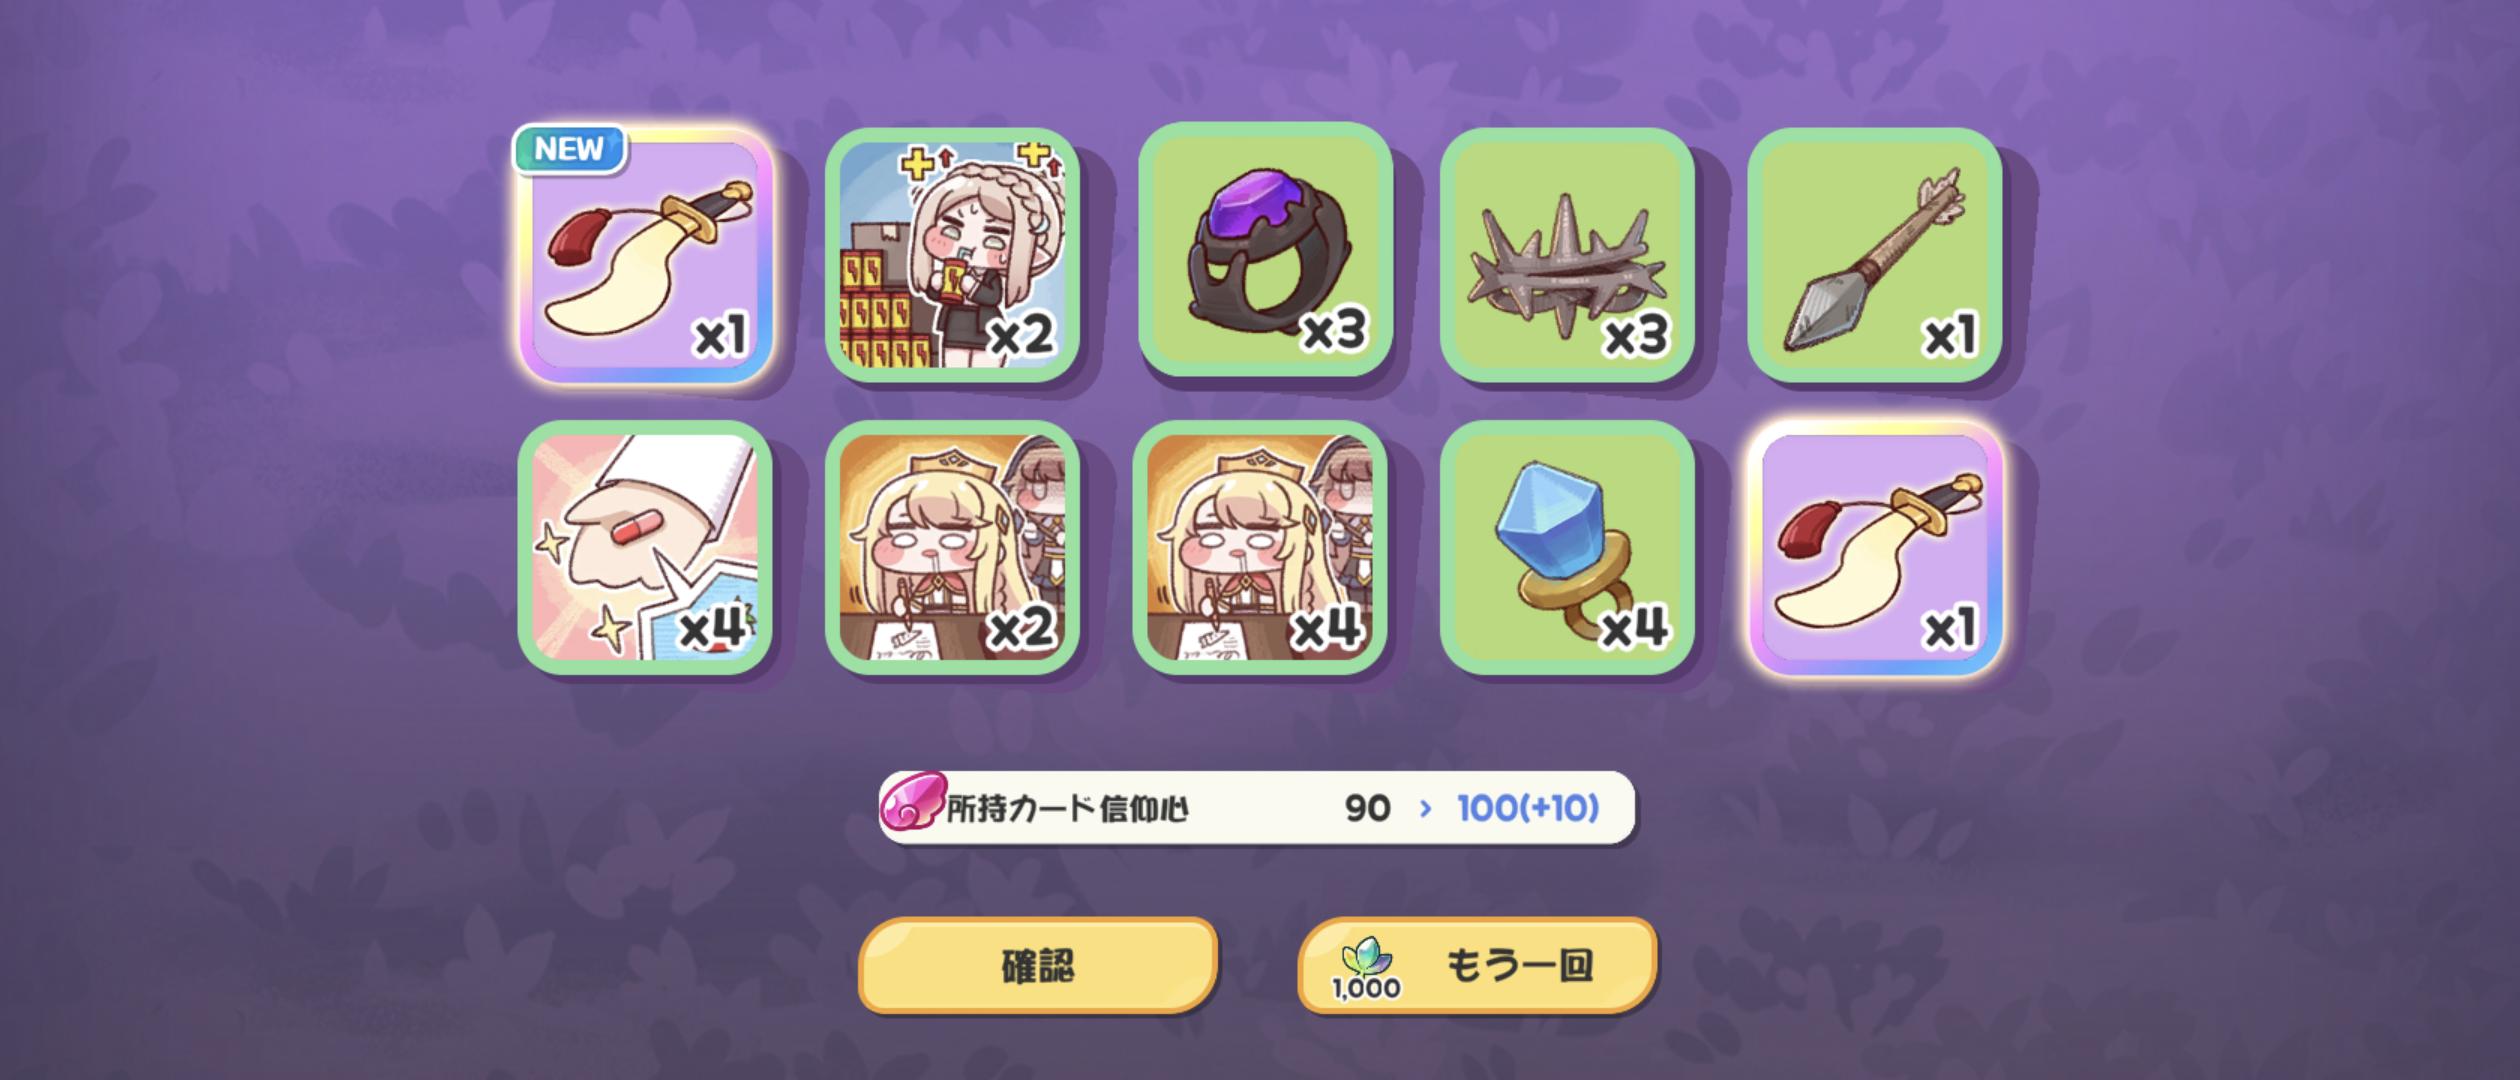Click the 所持カード信仰心 faith bar
This screenshot has height=1080, width=2520.
1257,808
